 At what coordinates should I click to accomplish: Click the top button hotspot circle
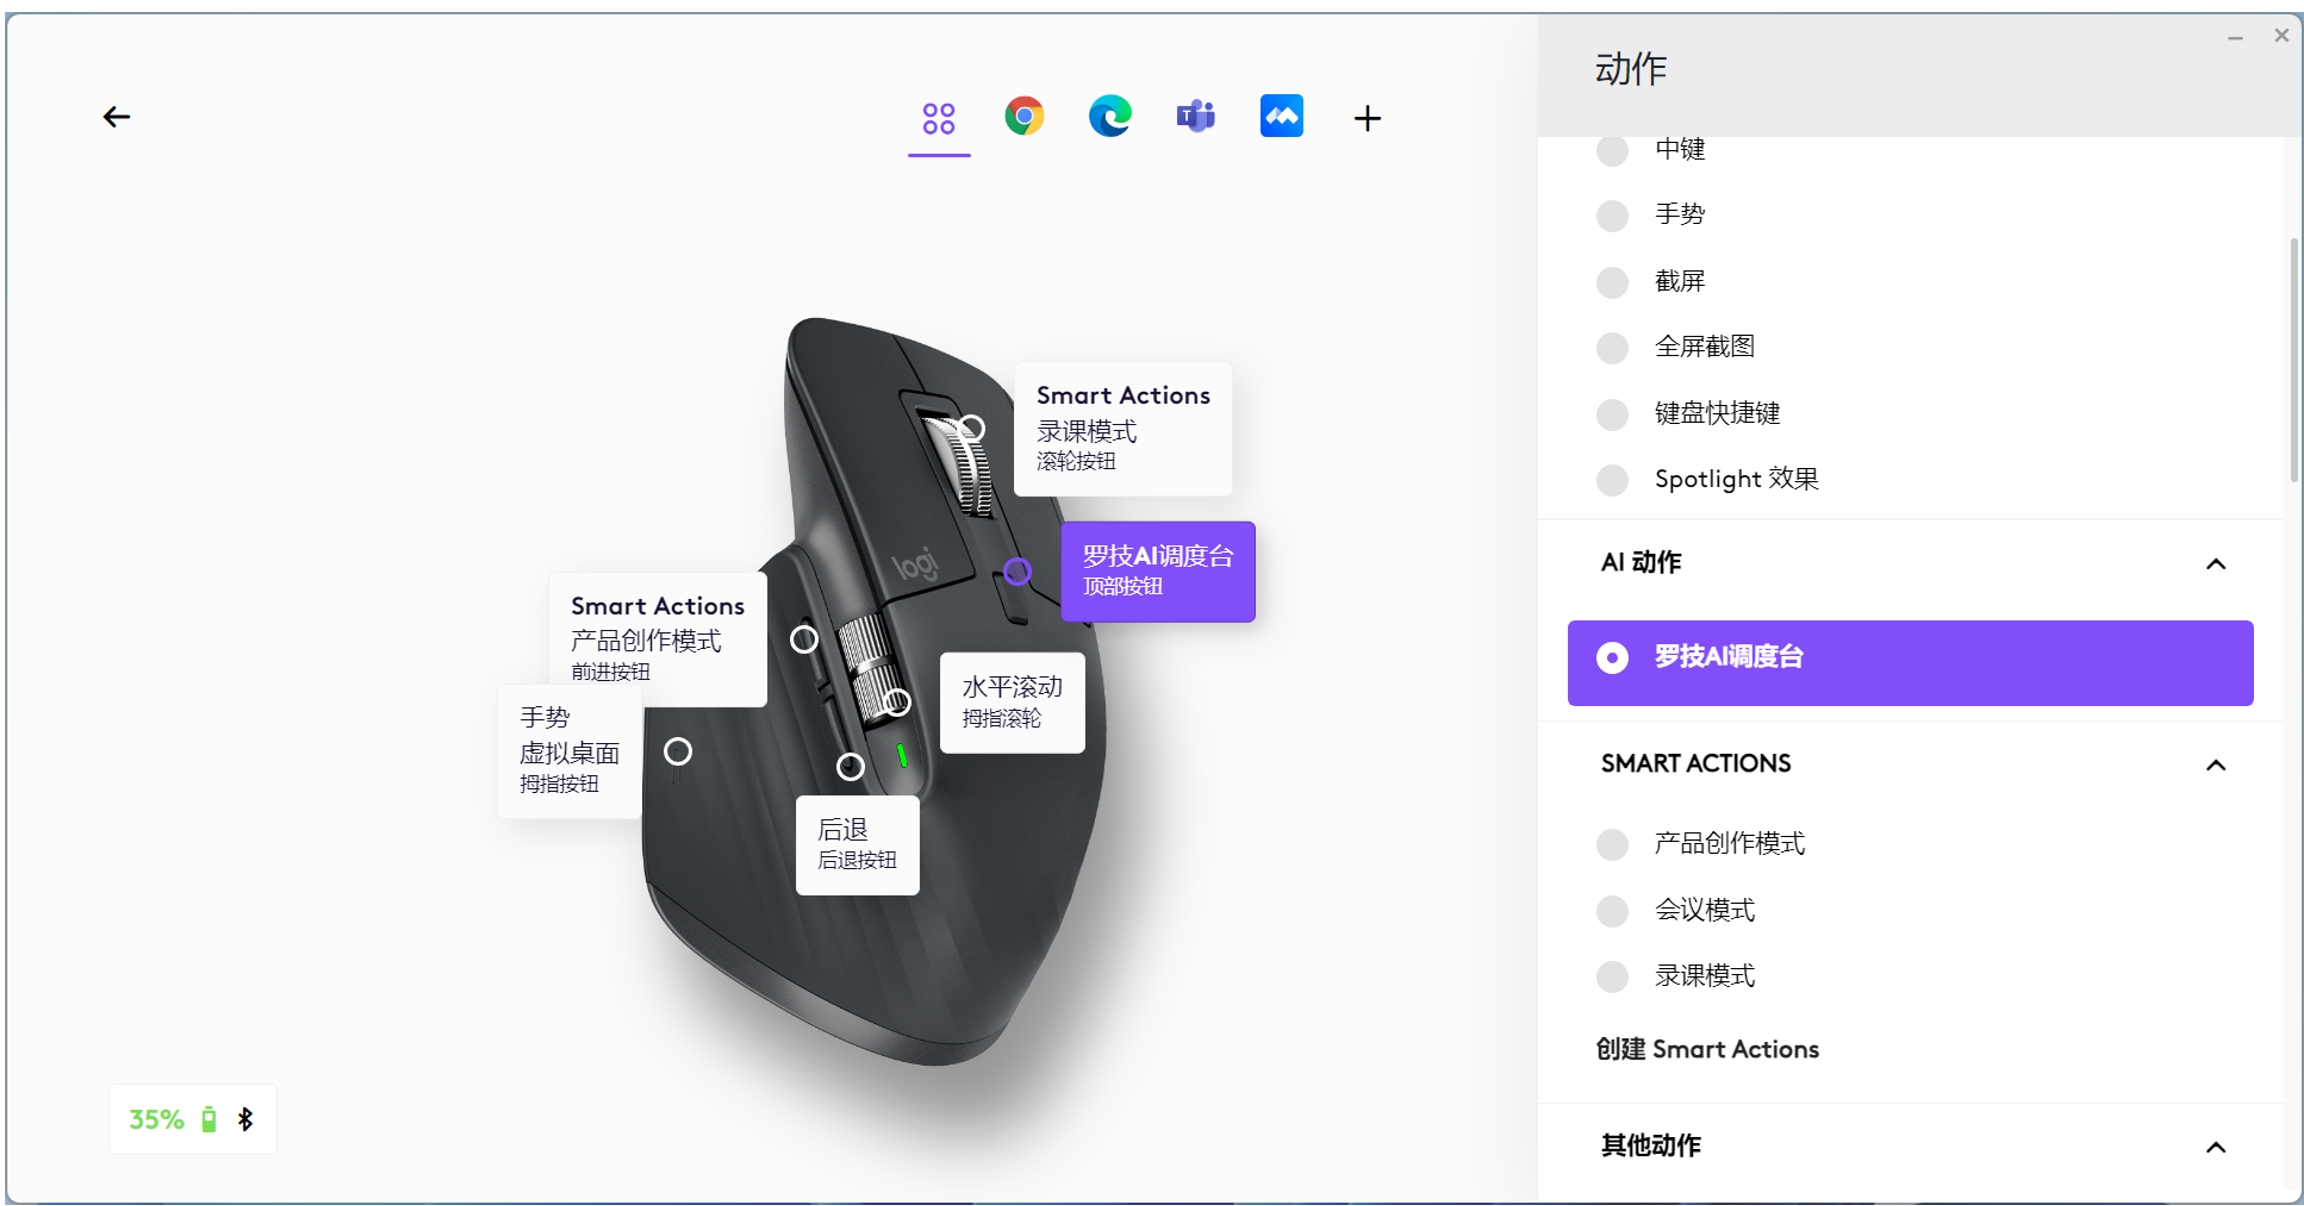pos(1017,571)
